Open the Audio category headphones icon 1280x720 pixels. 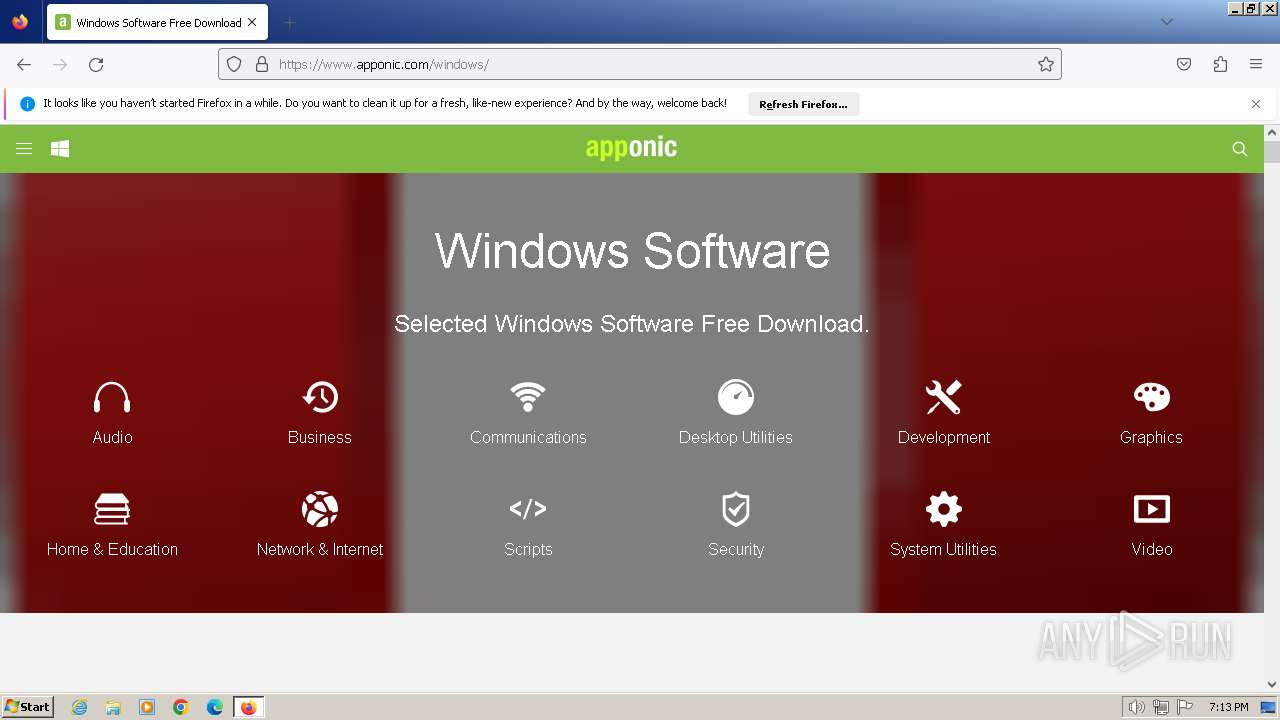112,397
